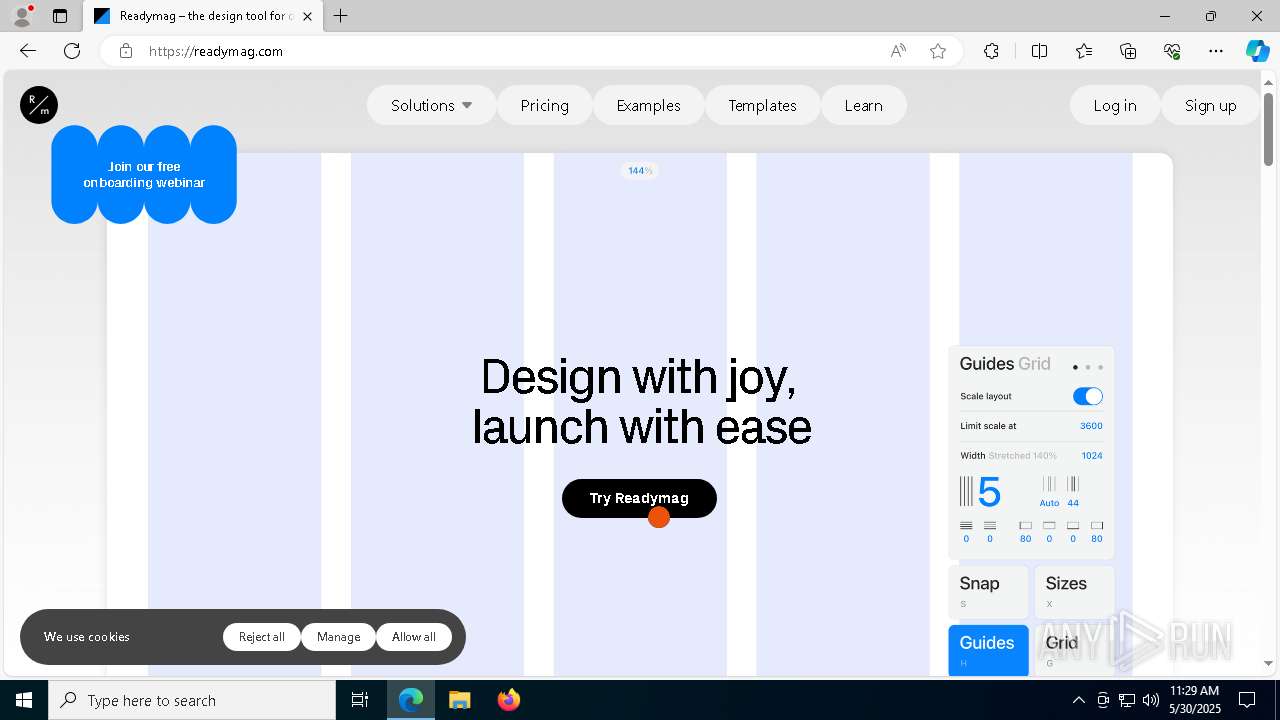Click the browser back arrow

click(28, 51)
